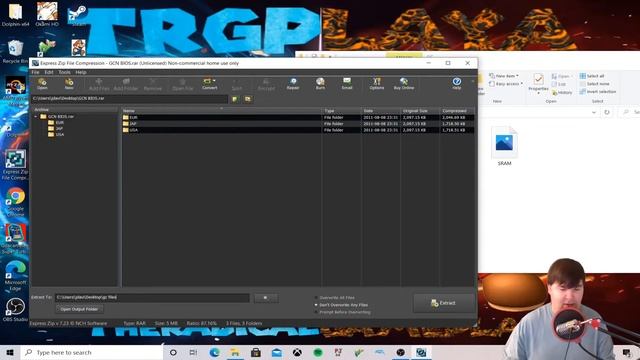The image size is (640, 360).
Task: Click the Encrypt toolbar icon
Action: pos(266,84)
